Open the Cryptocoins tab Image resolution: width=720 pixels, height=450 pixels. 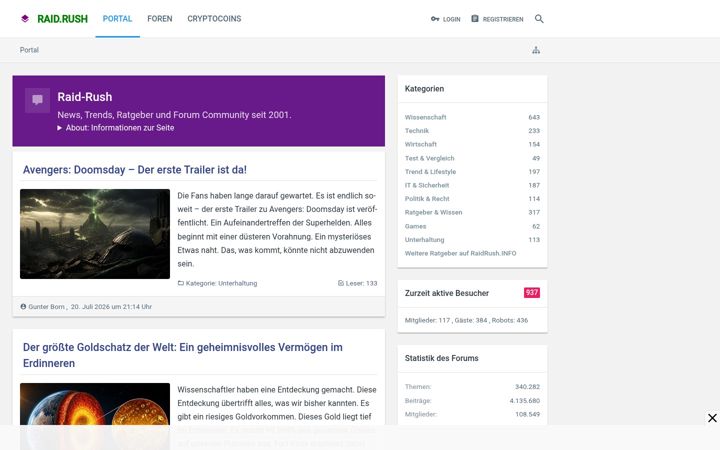[x=214, y=19]
